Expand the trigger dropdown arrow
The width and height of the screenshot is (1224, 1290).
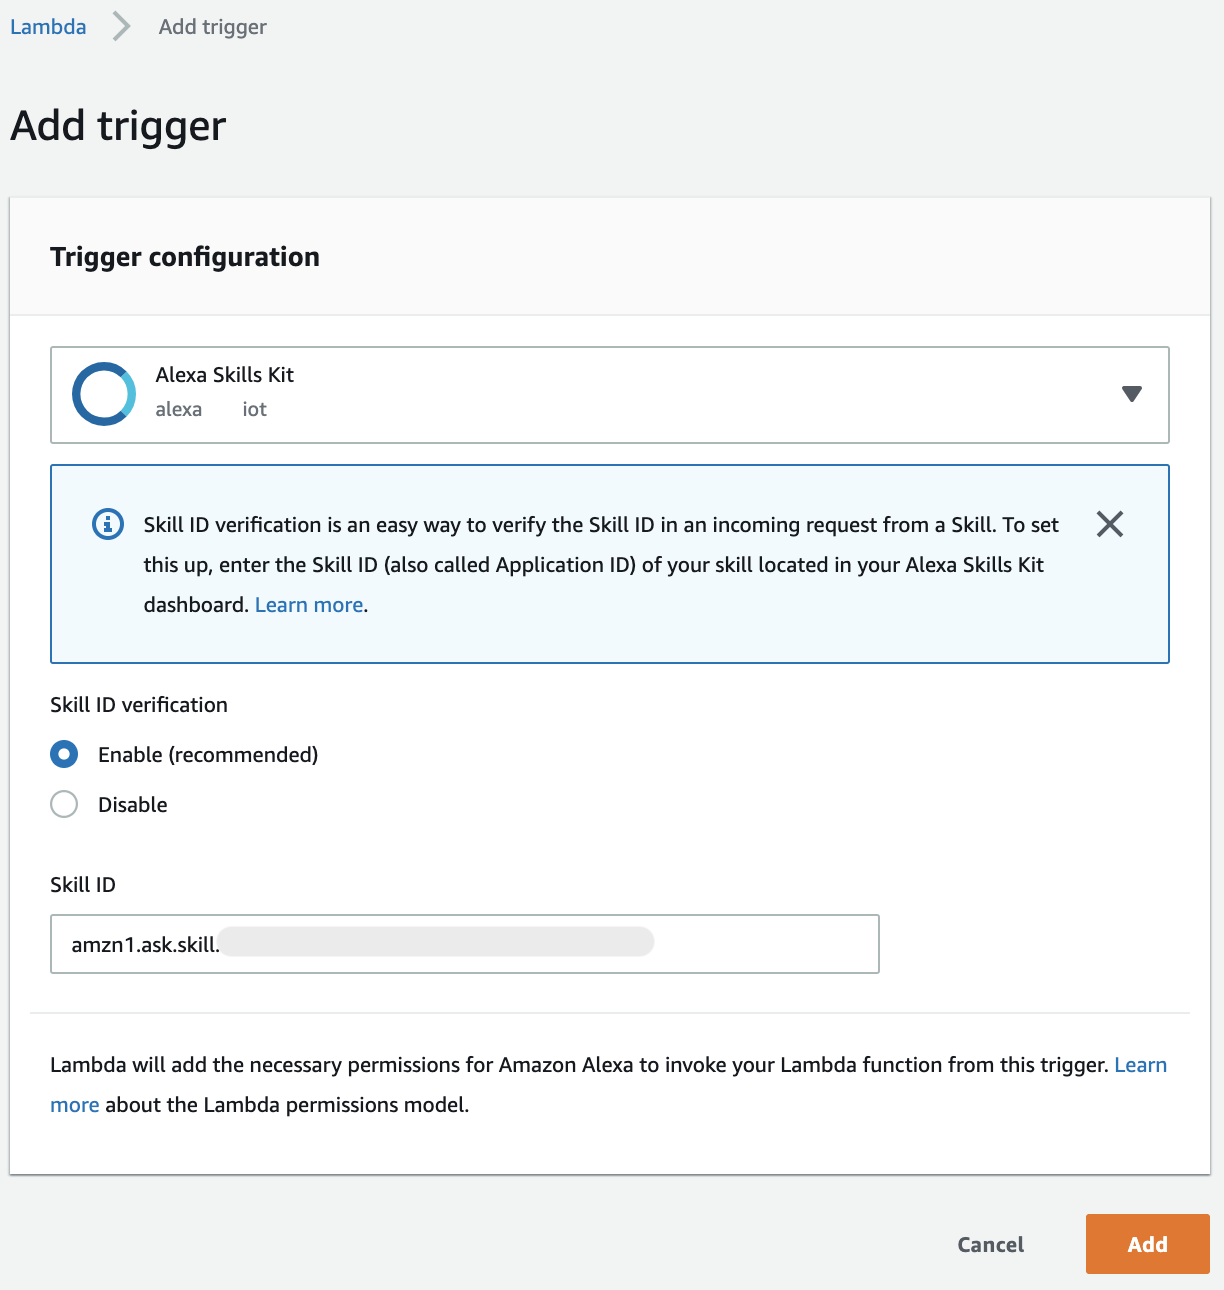(1132, 394)
